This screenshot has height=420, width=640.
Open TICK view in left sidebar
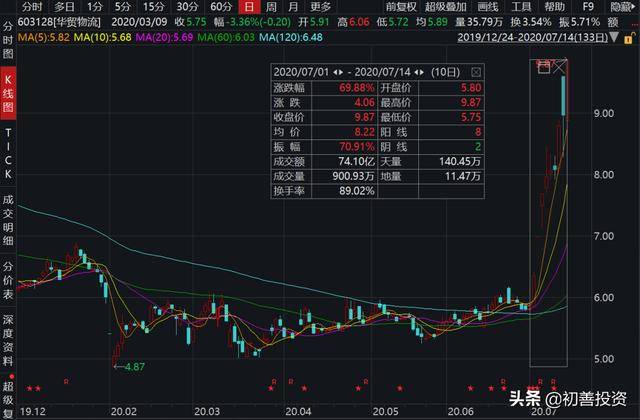coord(8,153)
